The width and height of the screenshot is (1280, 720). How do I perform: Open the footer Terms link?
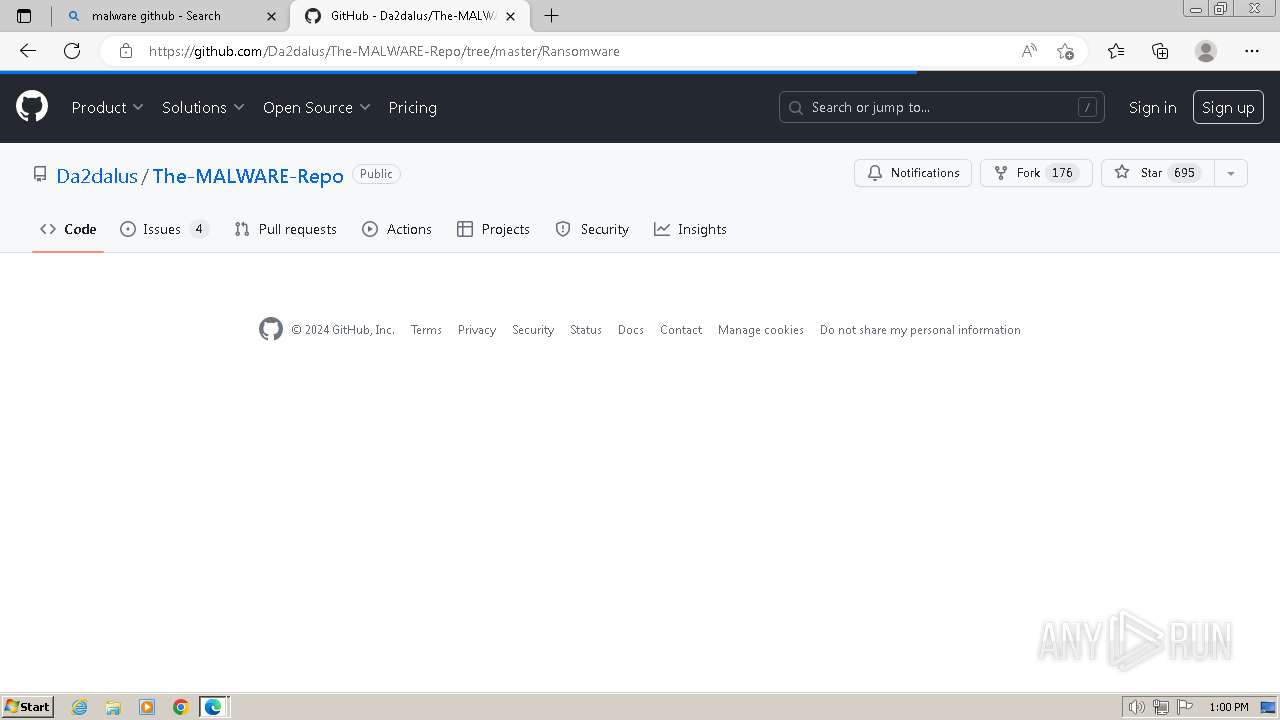pyautogui.click(x=426, y=330)
